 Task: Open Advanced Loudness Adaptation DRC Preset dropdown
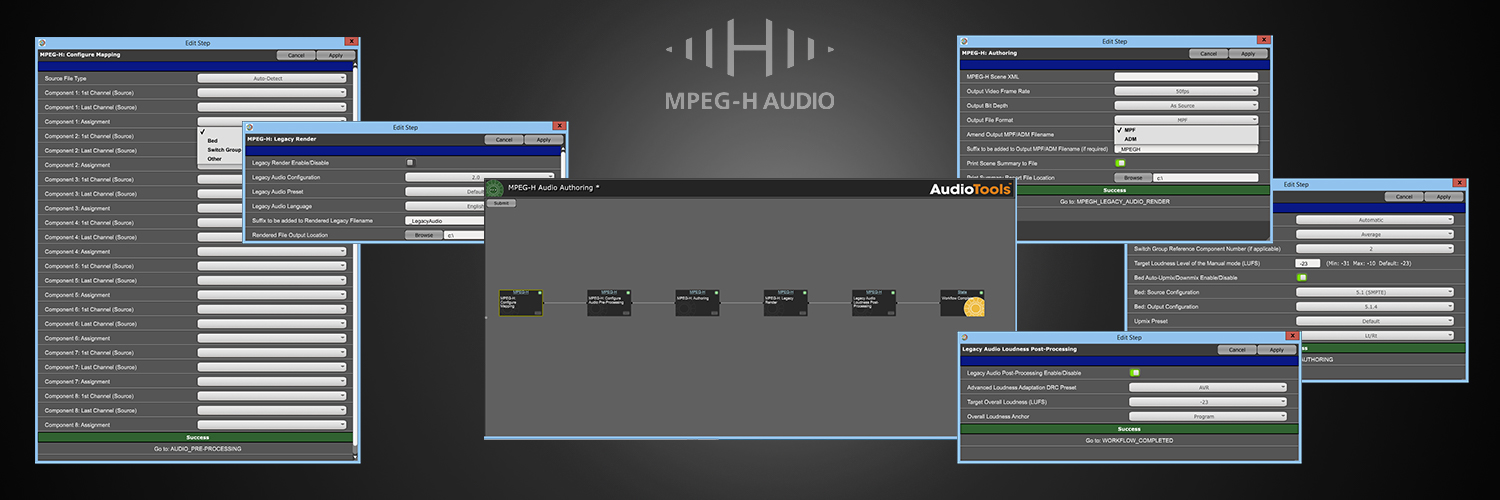[1208, 387]
